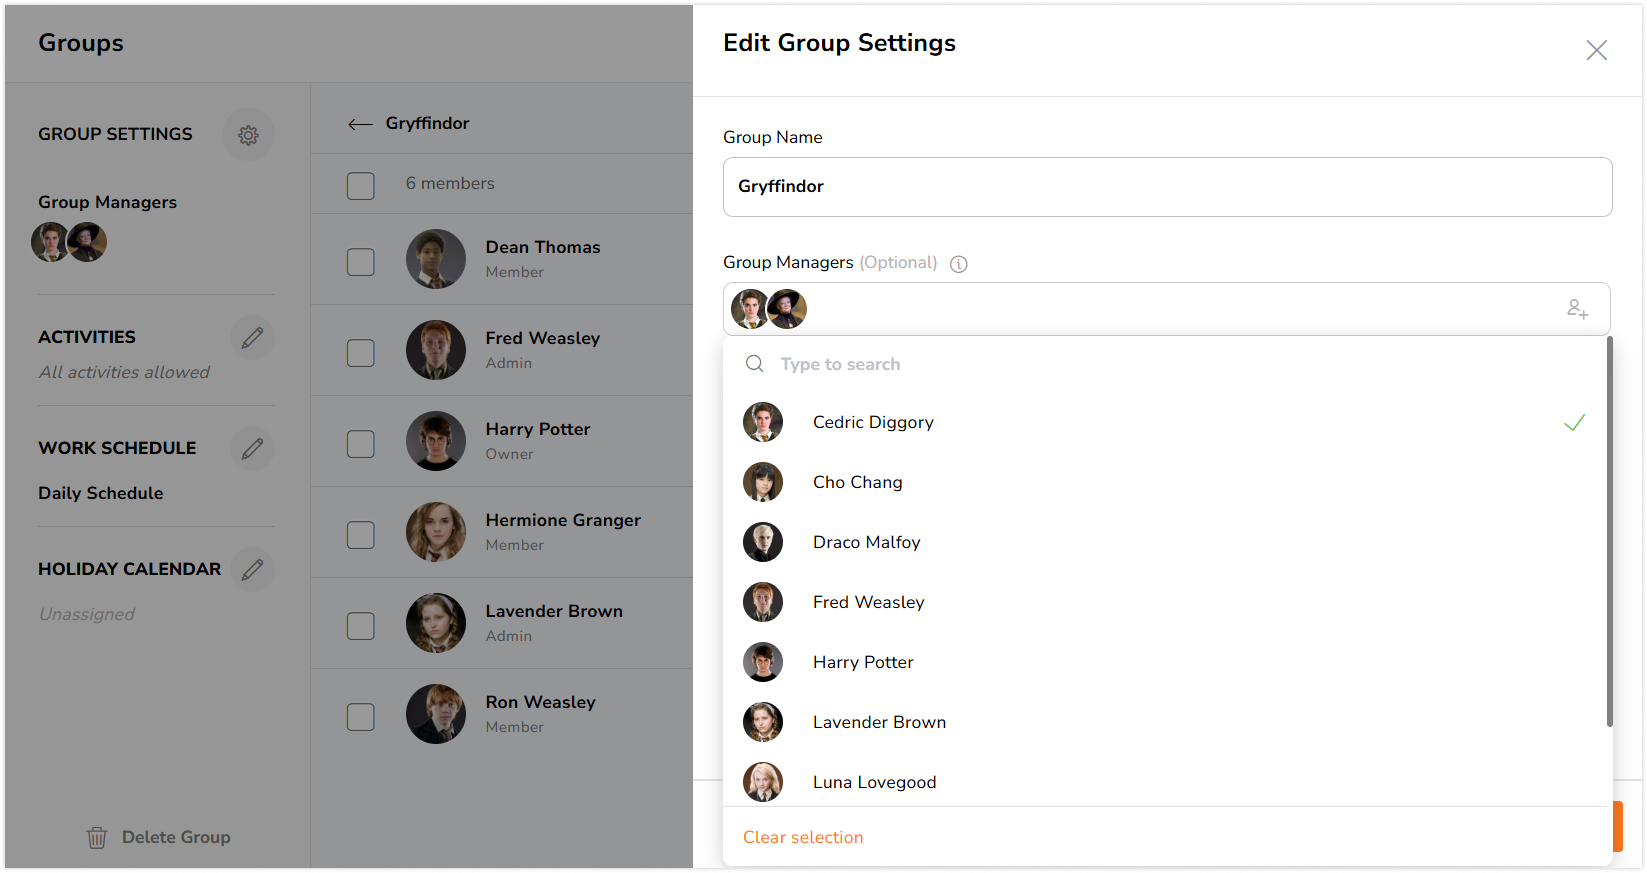This screenshot has width=1647, height=873.
Task: Edit Activities with pencil icon
Action: (x=252, y=337)
